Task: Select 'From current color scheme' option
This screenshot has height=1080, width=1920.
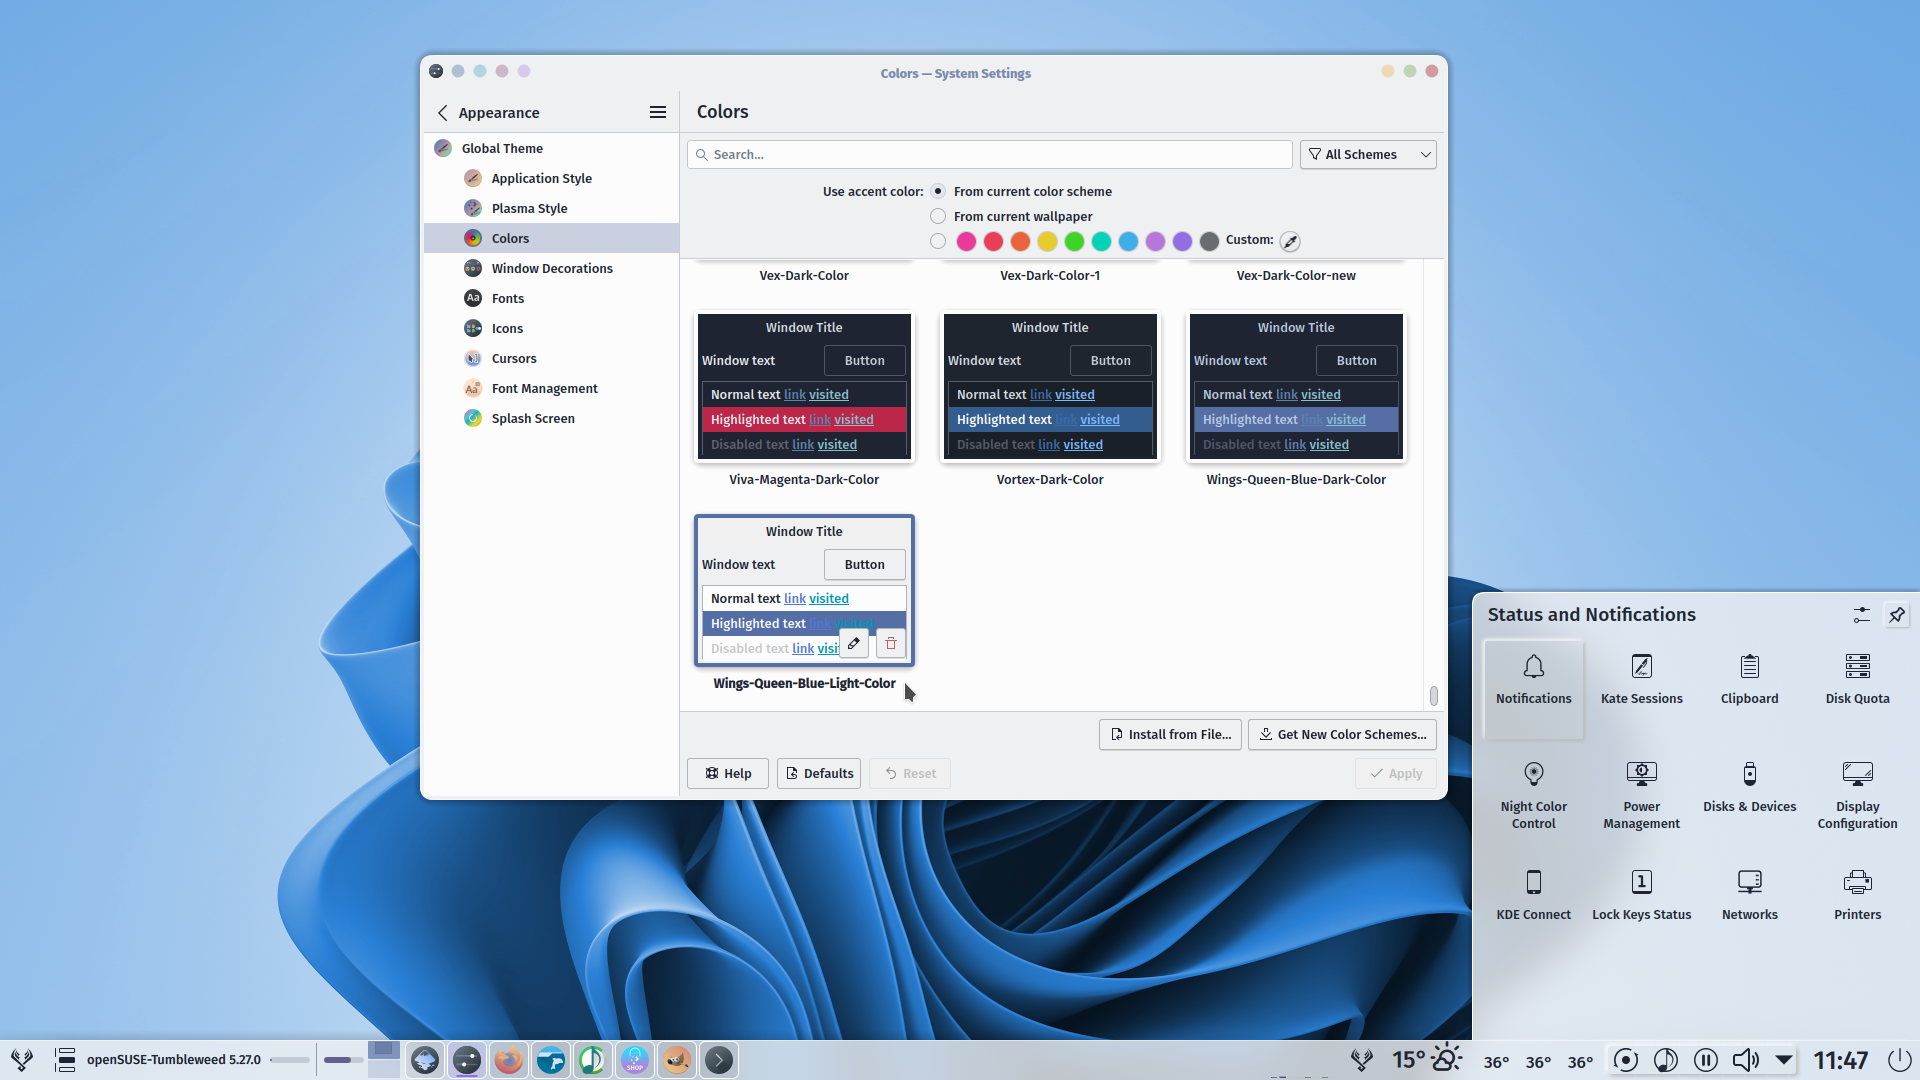Action: pyautogui.click(x=938, y=190)
